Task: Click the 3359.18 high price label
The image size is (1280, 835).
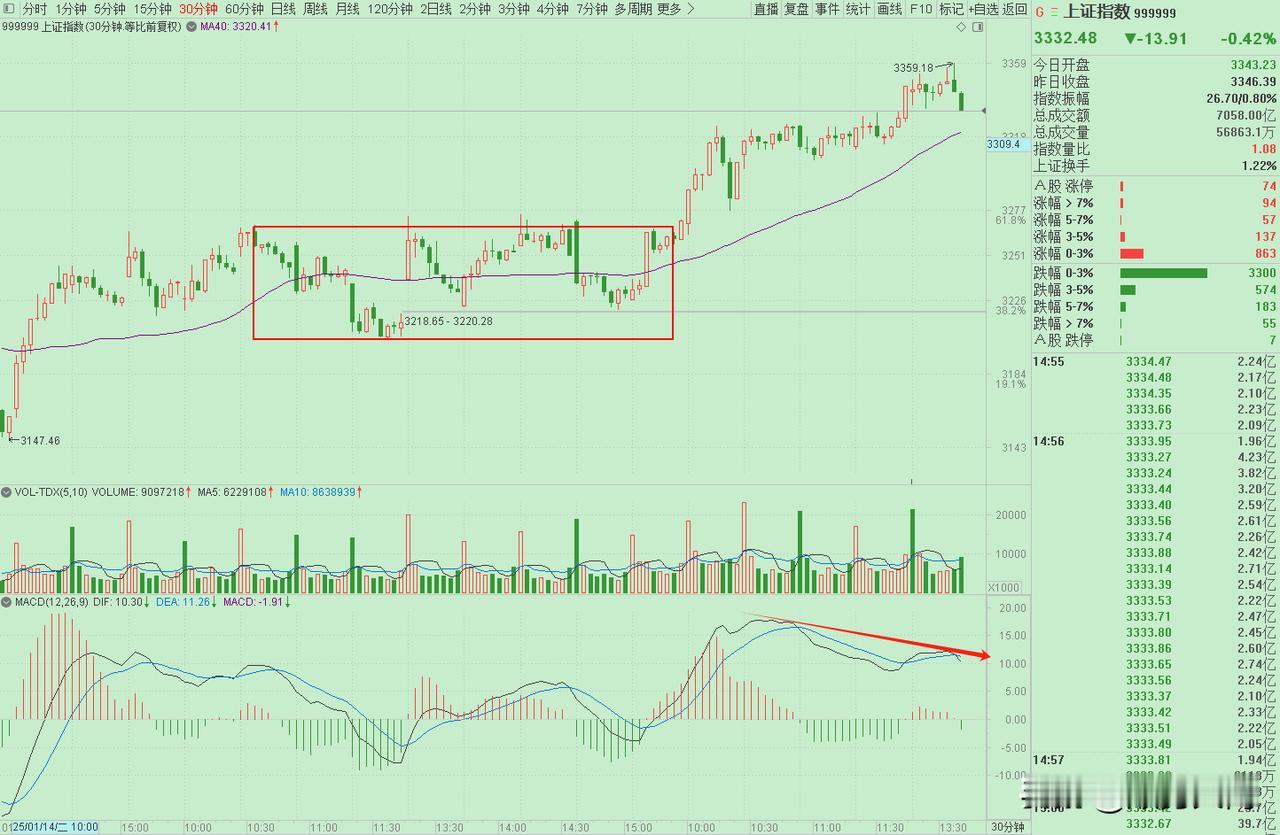Action: (x=913, y=68)
